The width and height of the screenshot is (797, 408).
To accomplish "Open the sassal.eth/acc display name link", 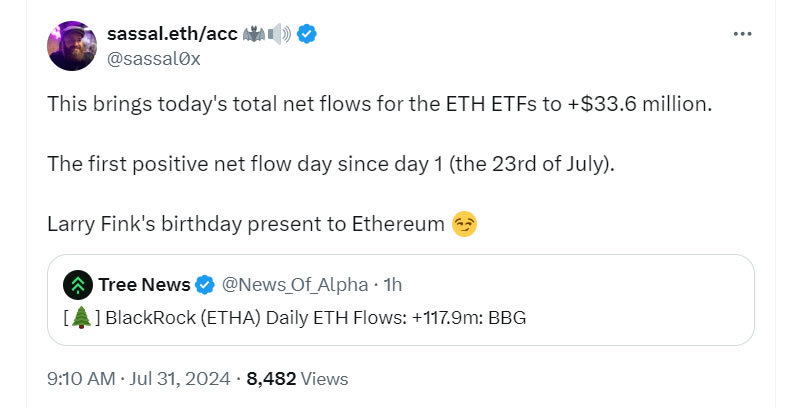I will pyautogui.click(x=172, y=34).
